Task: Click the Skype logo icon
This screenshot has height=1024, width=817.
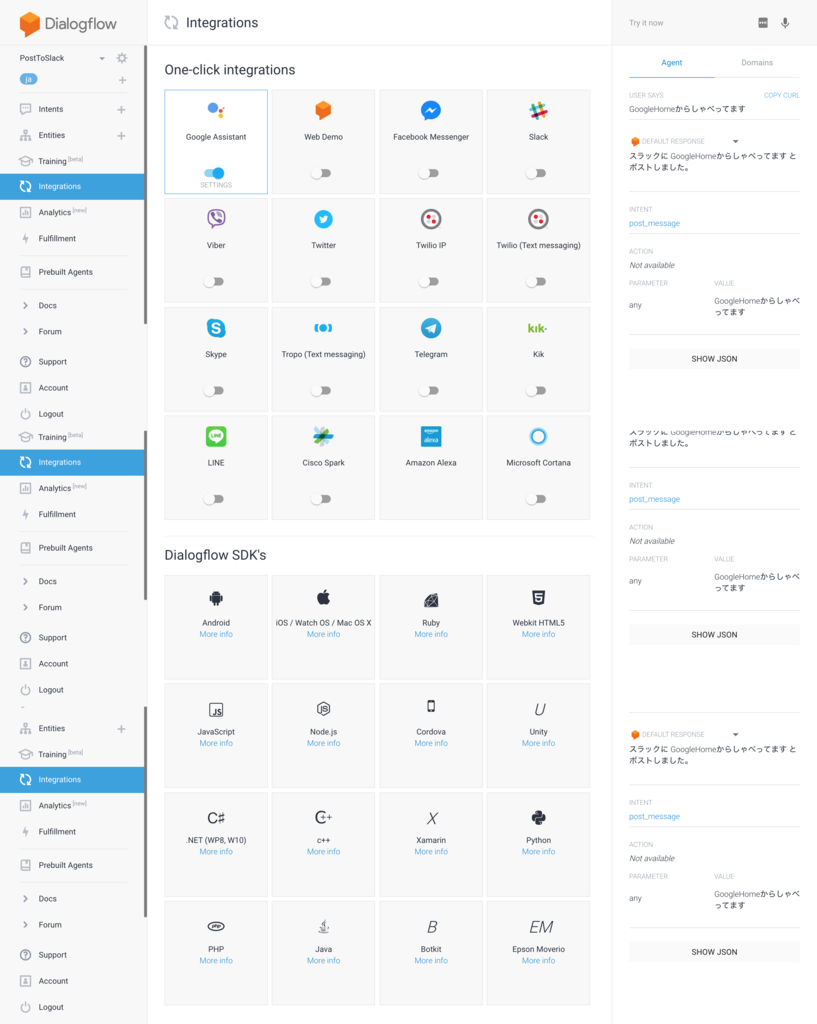Action: coord(216,328)
